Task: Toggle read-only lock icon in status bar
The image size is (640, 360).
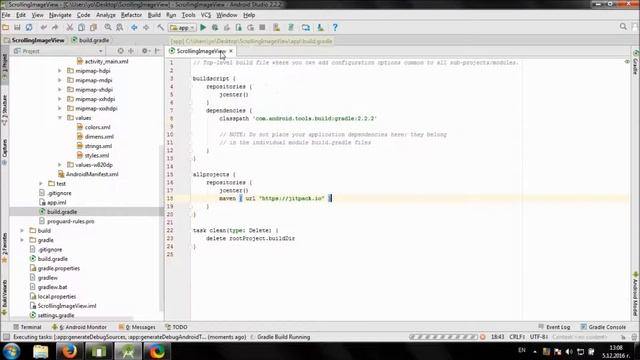Action: tap(623, 337)
